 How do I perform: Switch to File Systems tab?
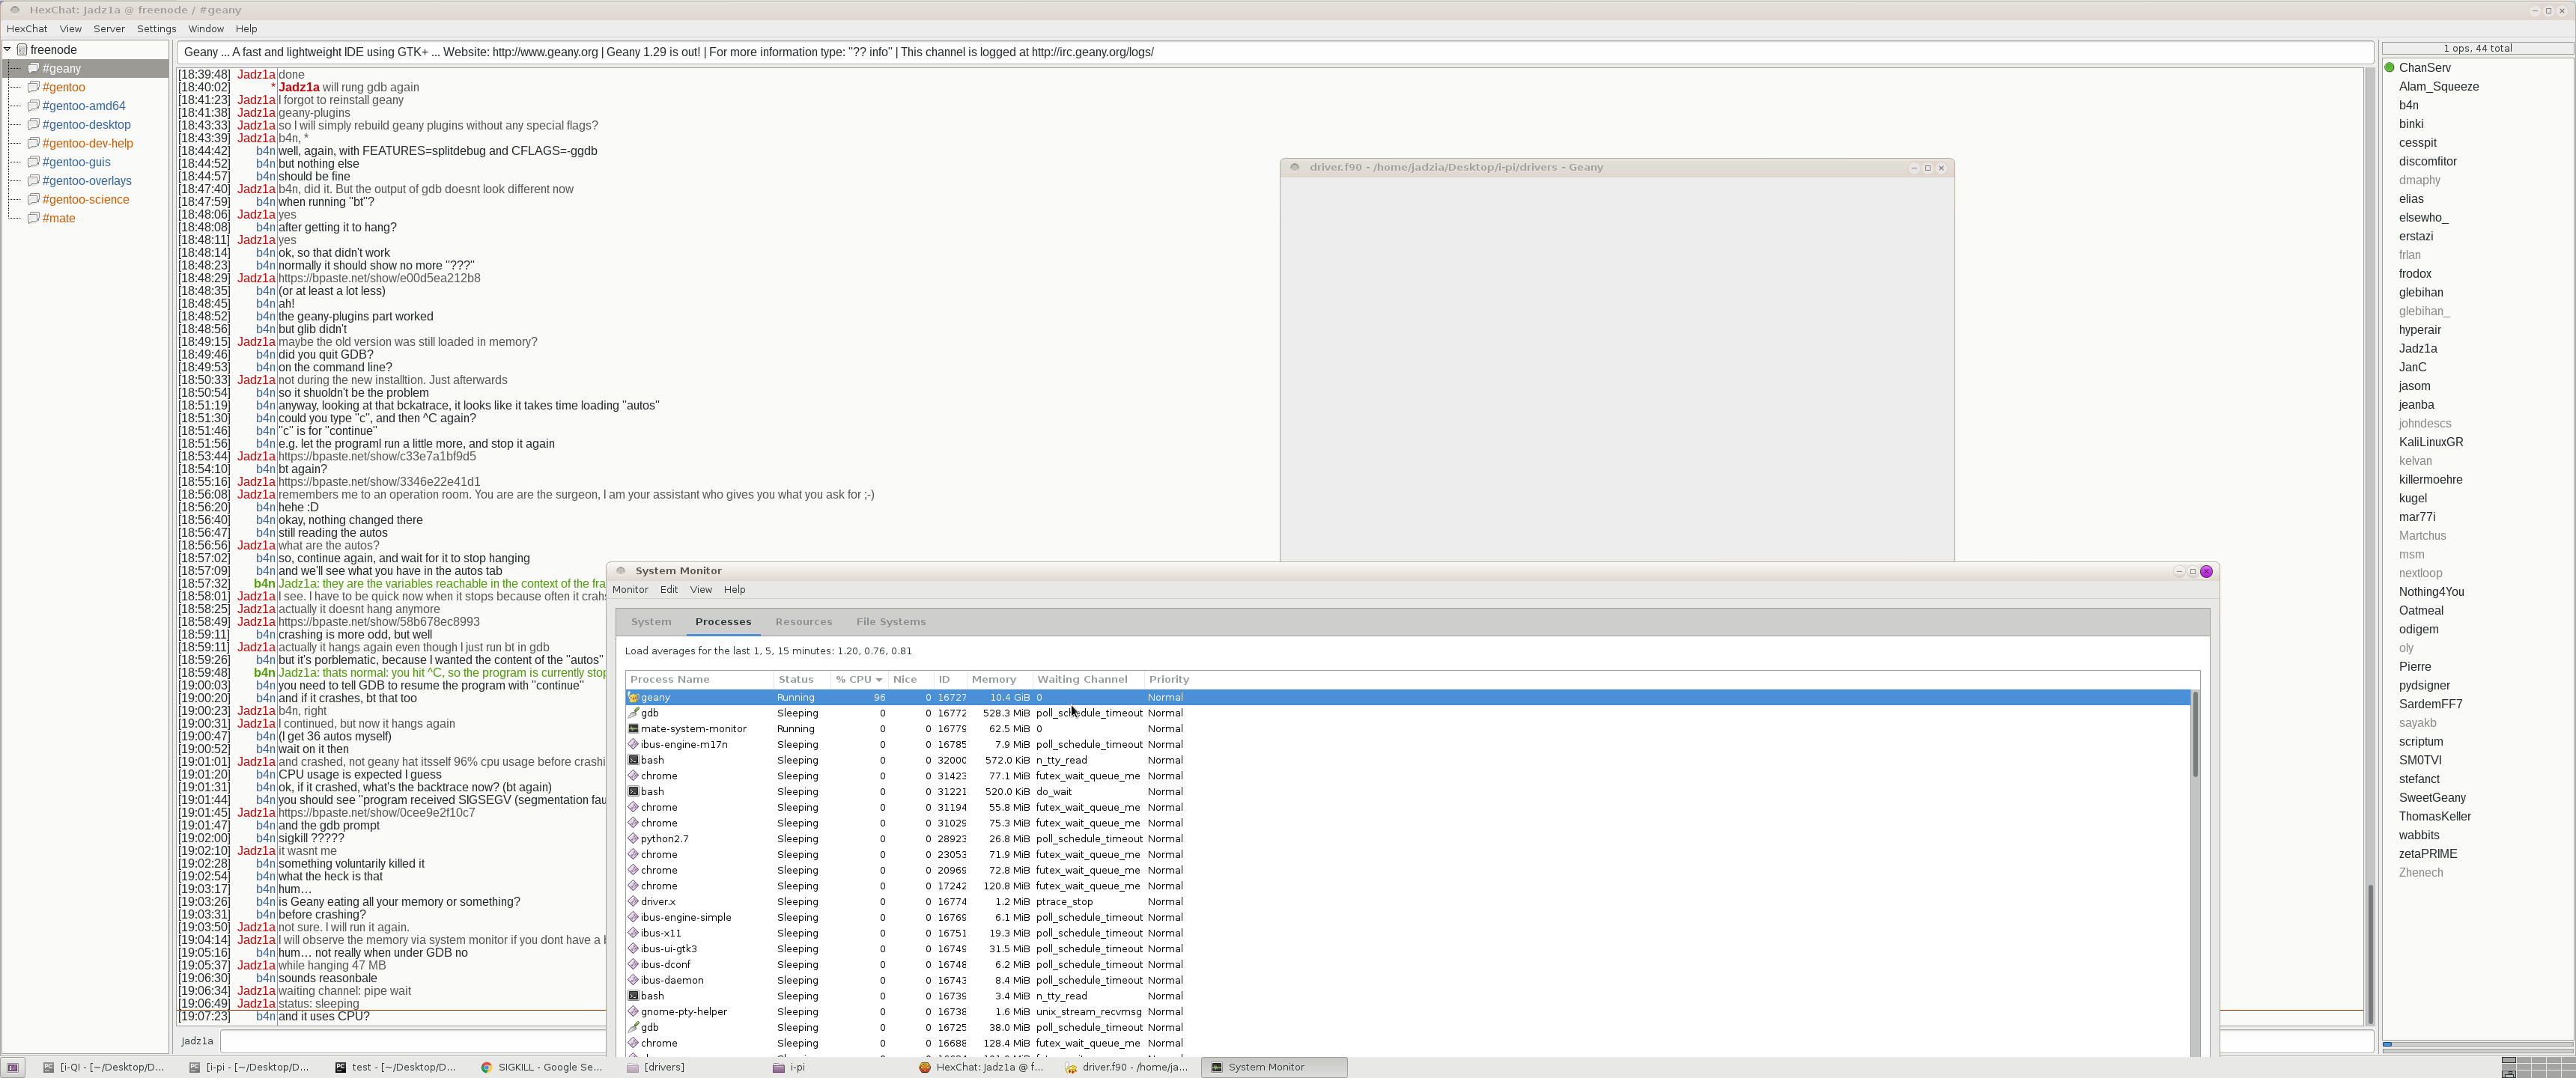click(x=891, y=622)
